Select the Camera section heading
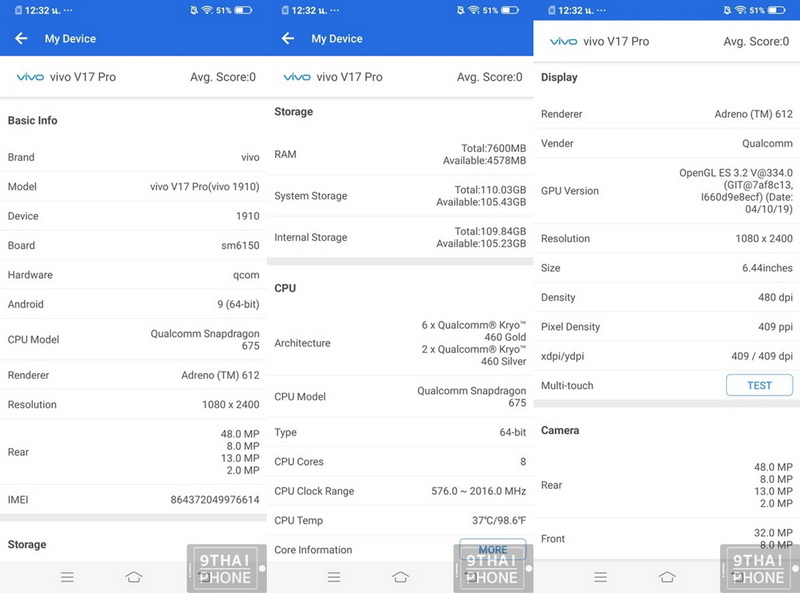800x593 pixels. pos(560,430)
